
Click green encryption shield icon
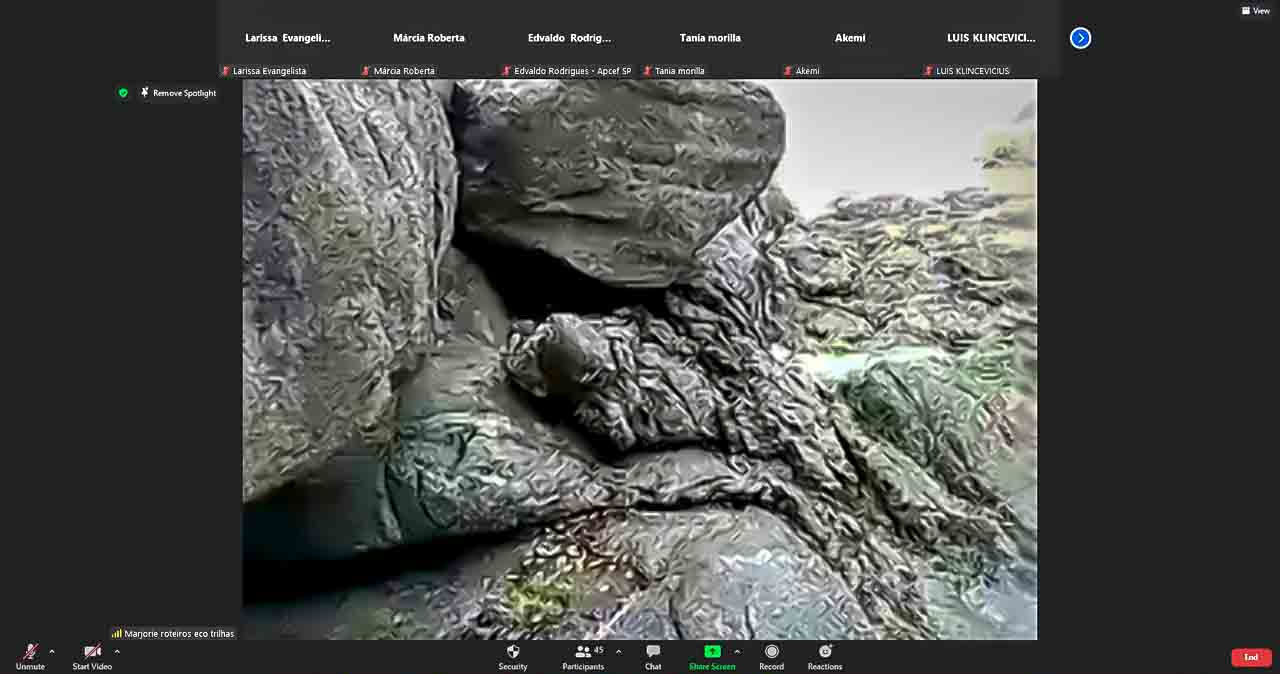(123, 93)
